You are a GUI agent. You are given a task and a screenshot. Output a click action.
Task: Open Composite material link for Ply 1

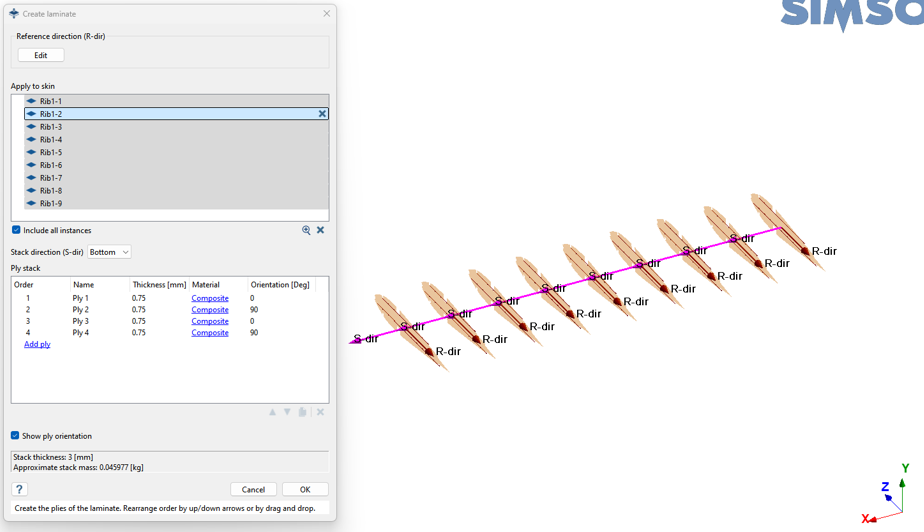coord(210,298)
